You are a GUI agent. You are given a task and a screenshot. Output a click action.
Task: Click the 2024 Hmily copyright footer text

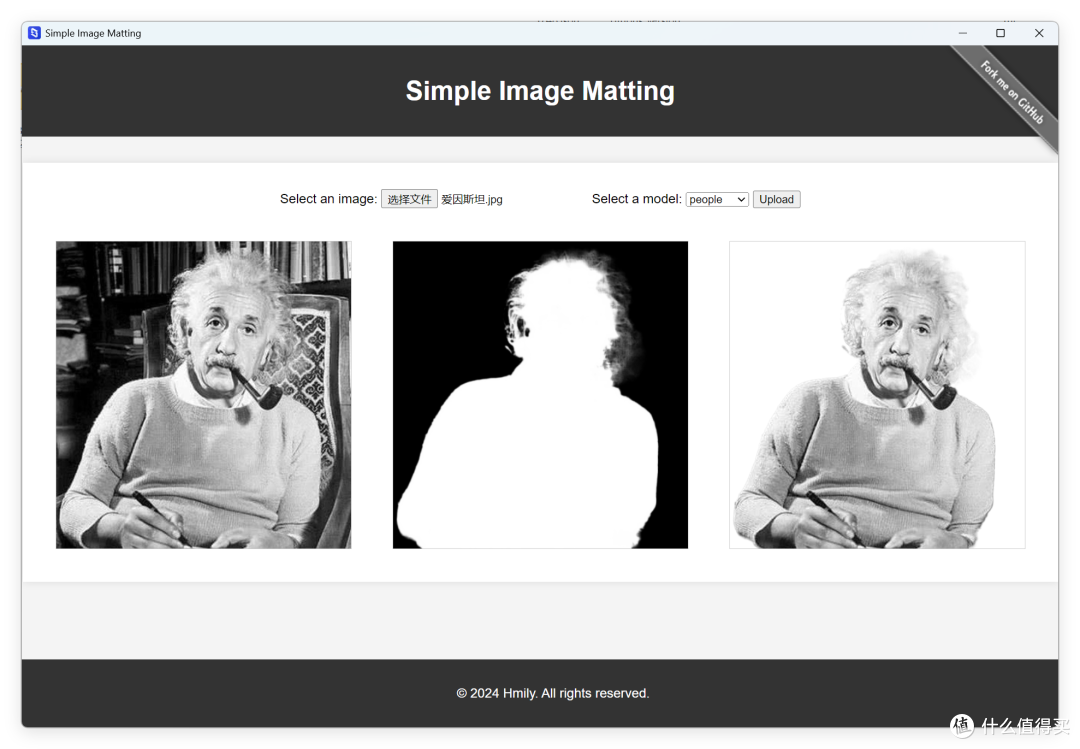click(553, 693)
